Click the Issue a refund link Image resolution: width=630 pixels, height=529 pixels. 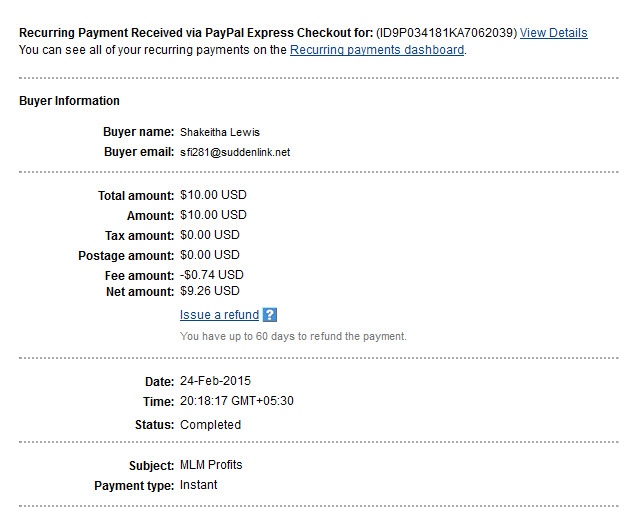coord(219,315)
